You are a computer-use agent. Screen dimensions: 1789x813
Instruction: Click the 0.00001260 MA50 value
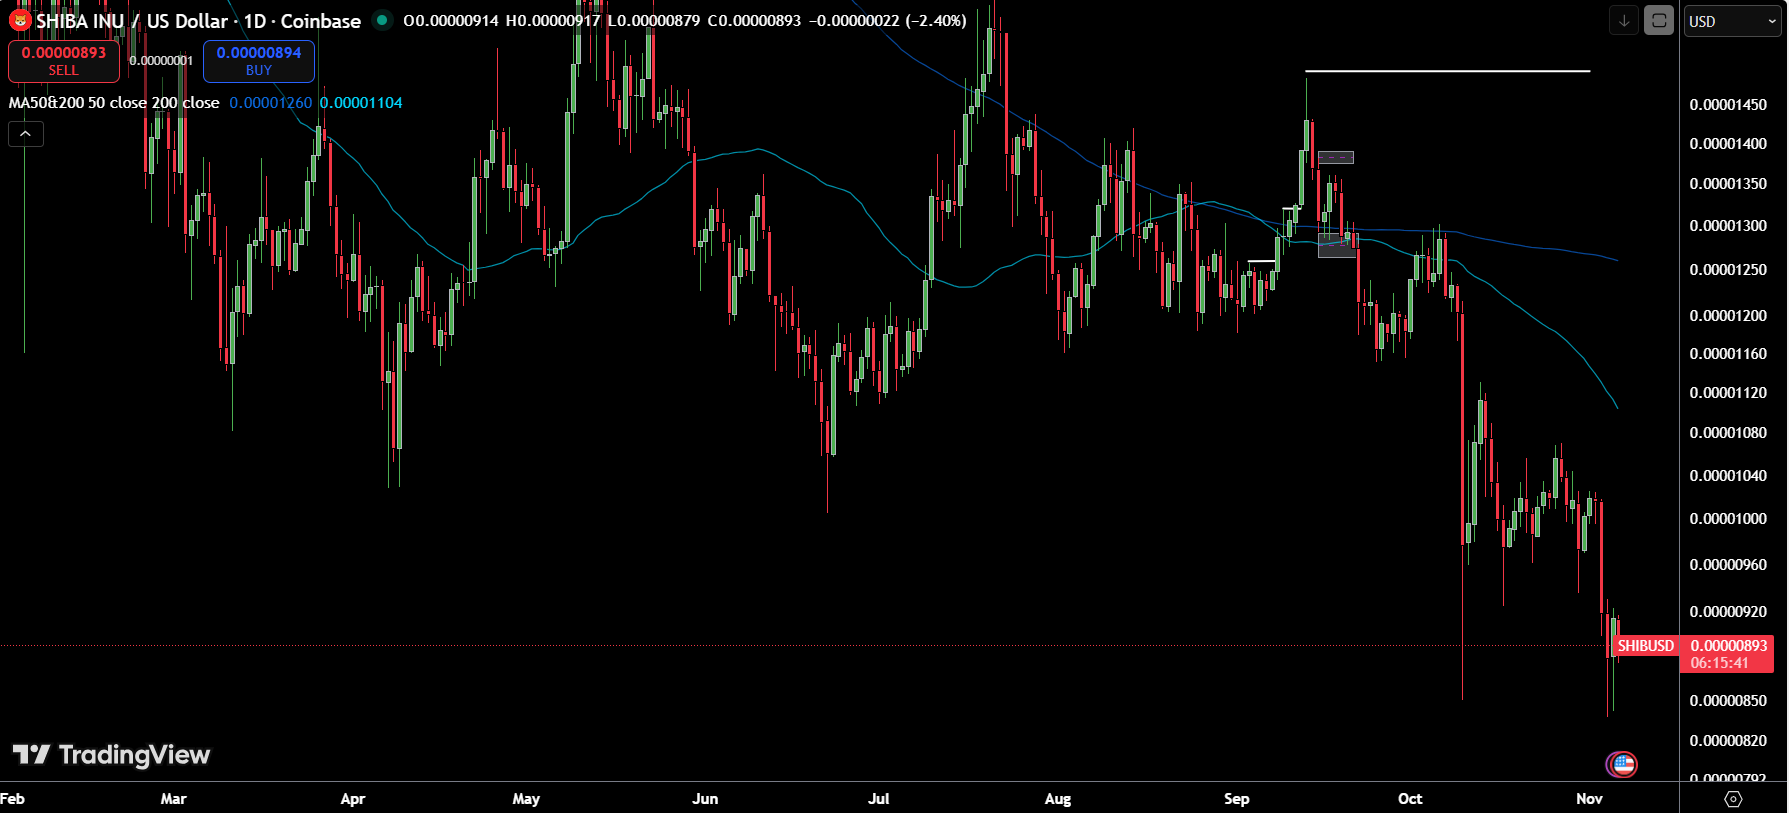tap(270, 103)
